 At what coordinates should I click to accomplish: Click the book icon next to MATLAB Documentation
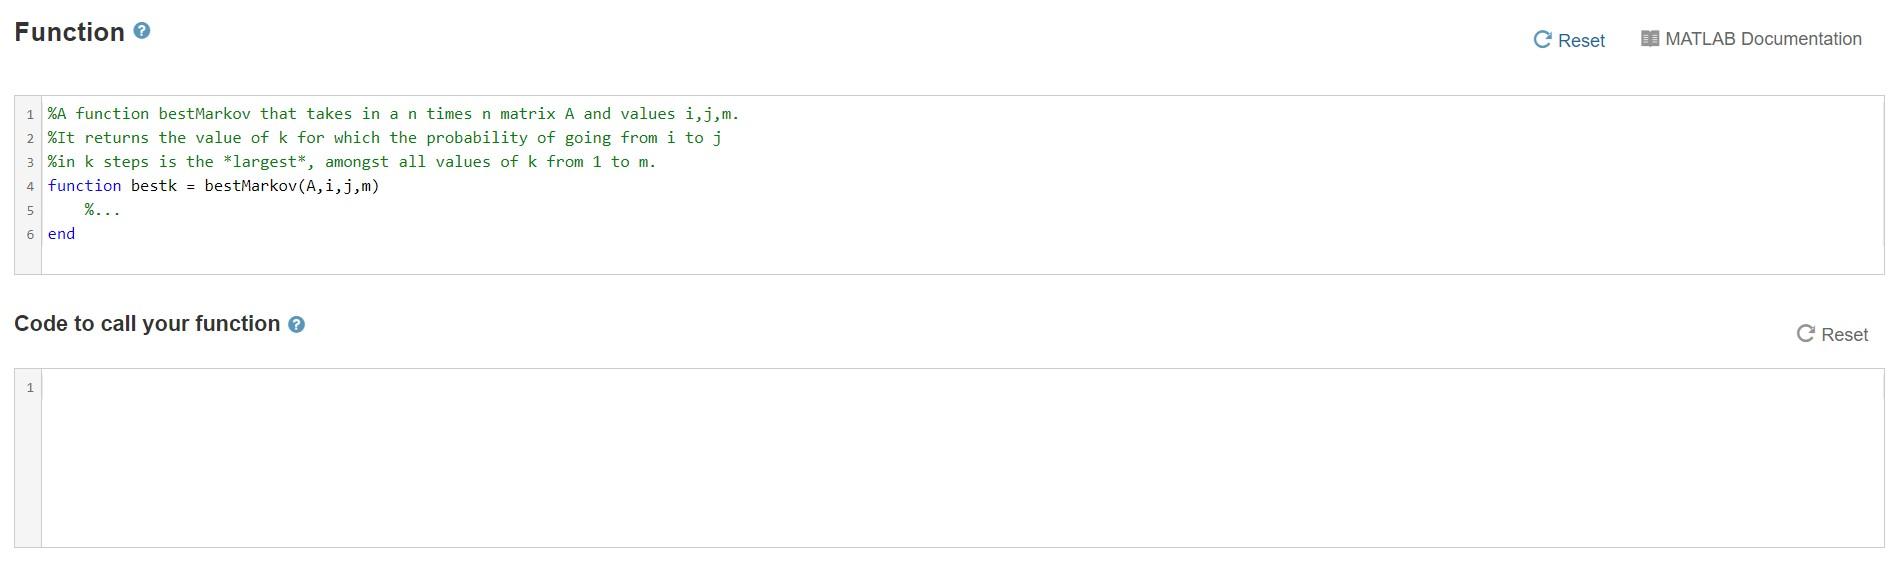[x=1650, y=37]
